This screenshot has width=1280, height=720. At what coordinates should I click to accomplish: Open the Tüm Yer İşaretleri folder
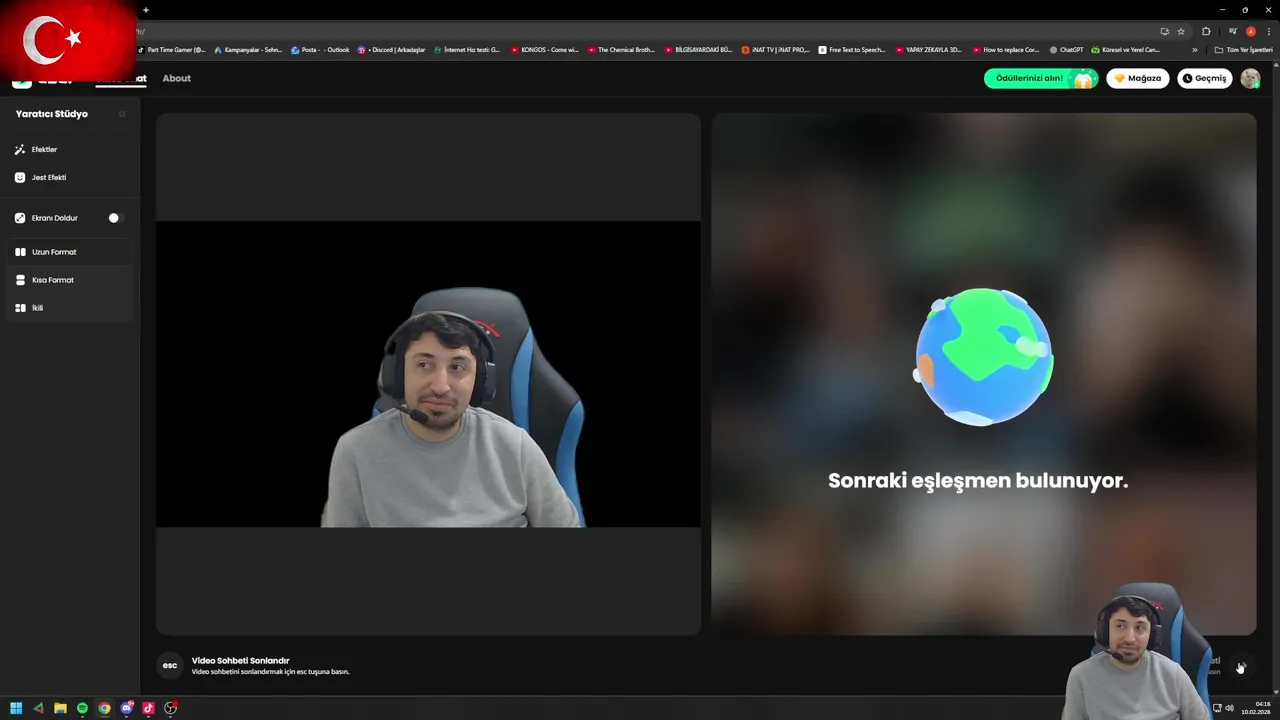pyautogui.click(x=1243, y=50)
